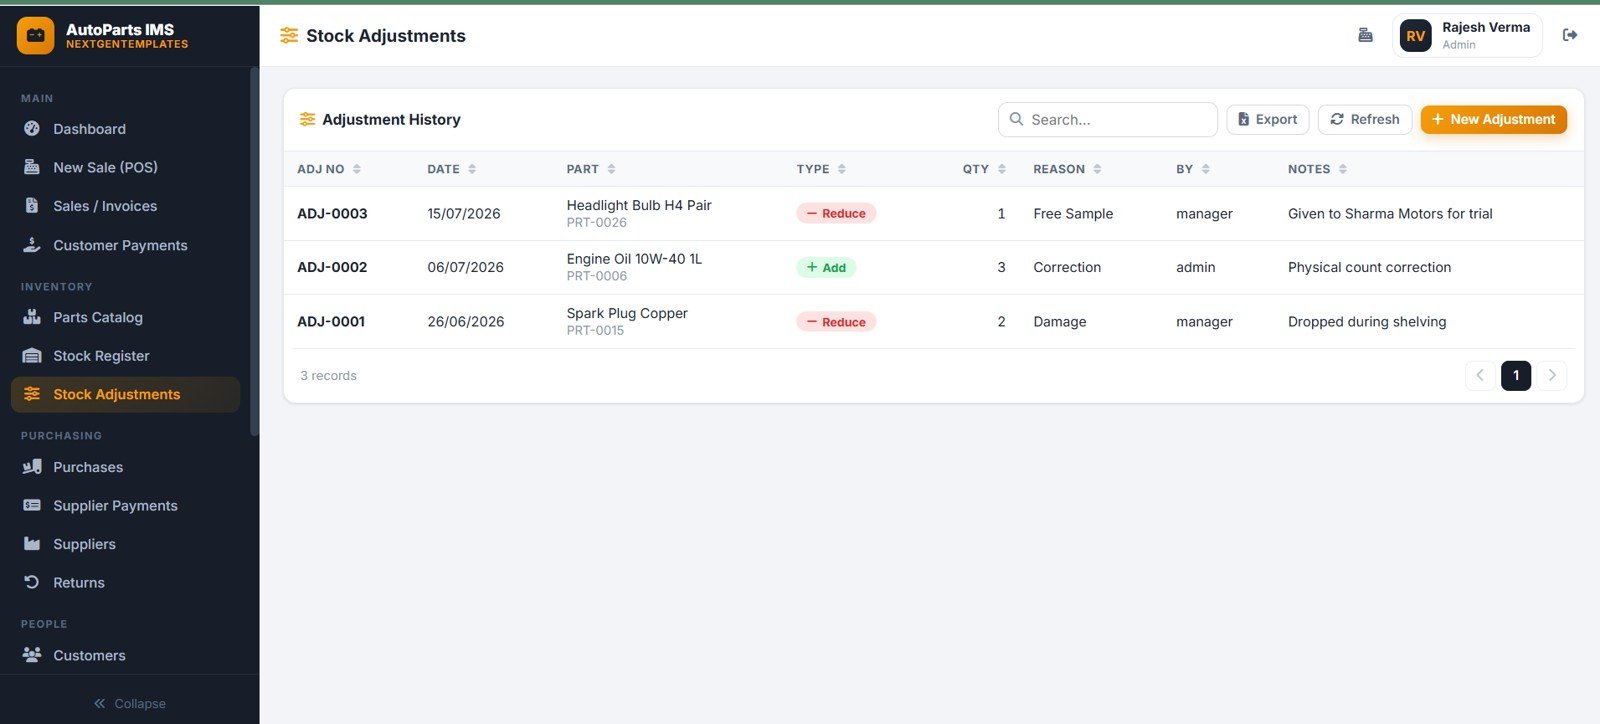Click the Customers people icon
Image resolution: width=1600 pixels, height=724 pixels.
pos(32,655)
